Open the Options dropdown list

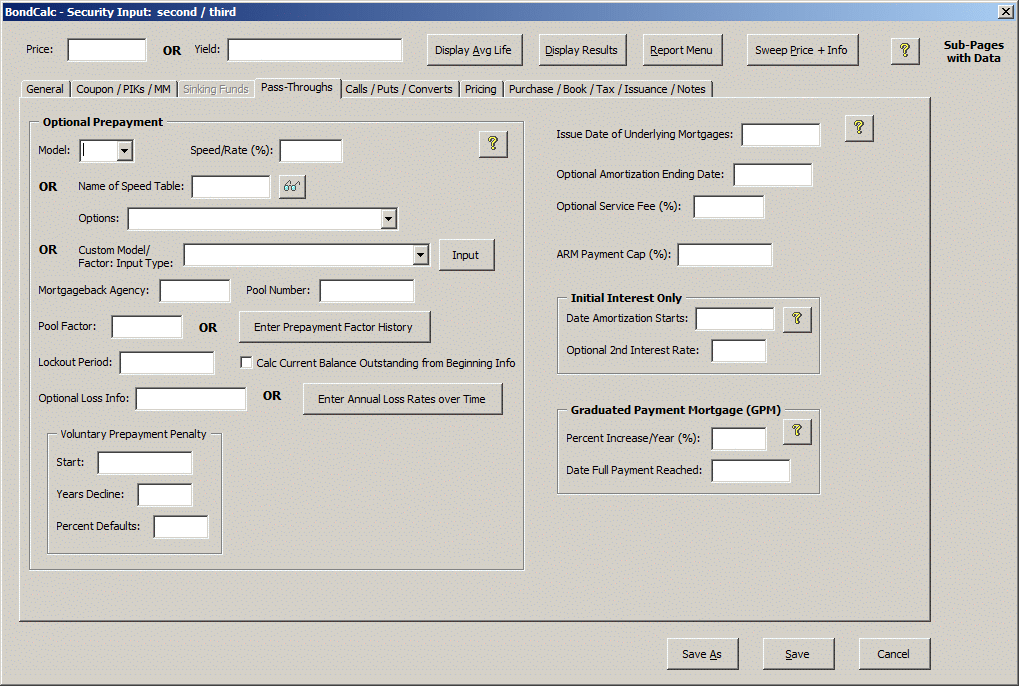click(388, 219)
